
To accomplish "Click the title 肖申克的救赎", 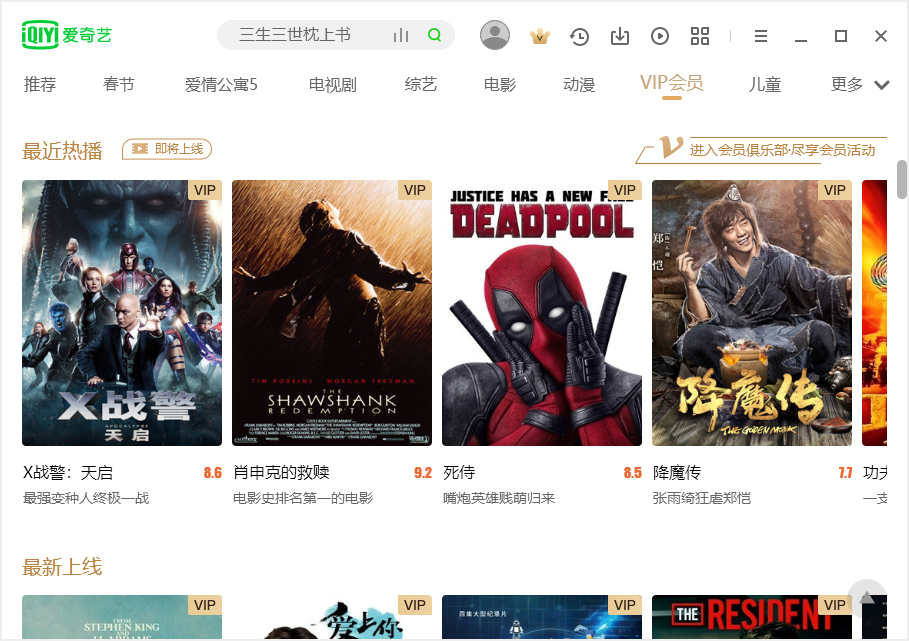I will [x=281, y=473].
